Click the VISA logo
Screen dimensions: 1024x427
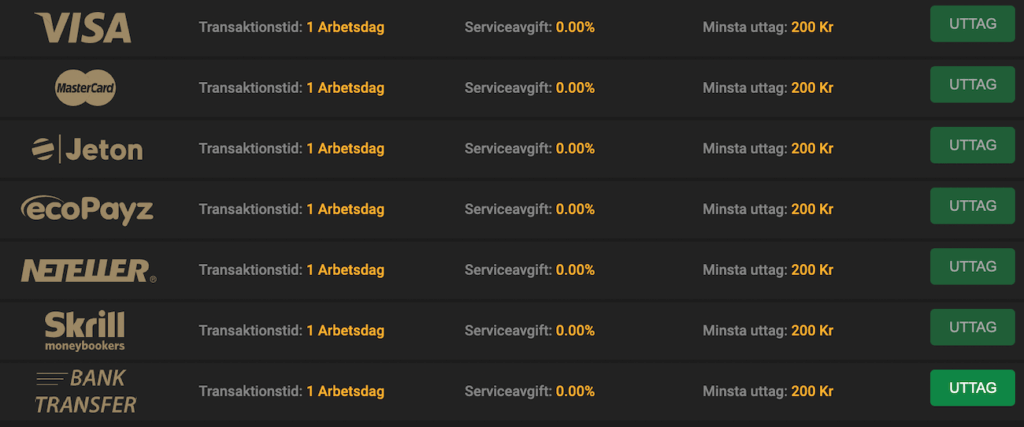[83, 28]
